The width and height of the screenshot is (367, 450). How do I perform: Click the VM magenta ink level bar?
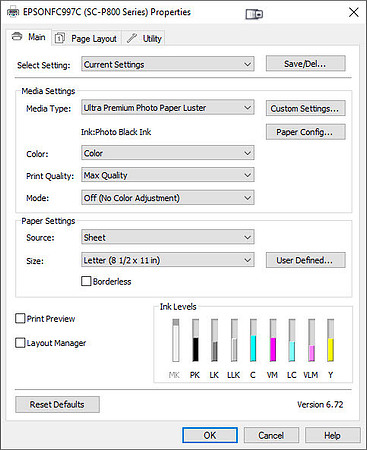tap(273, 340)
